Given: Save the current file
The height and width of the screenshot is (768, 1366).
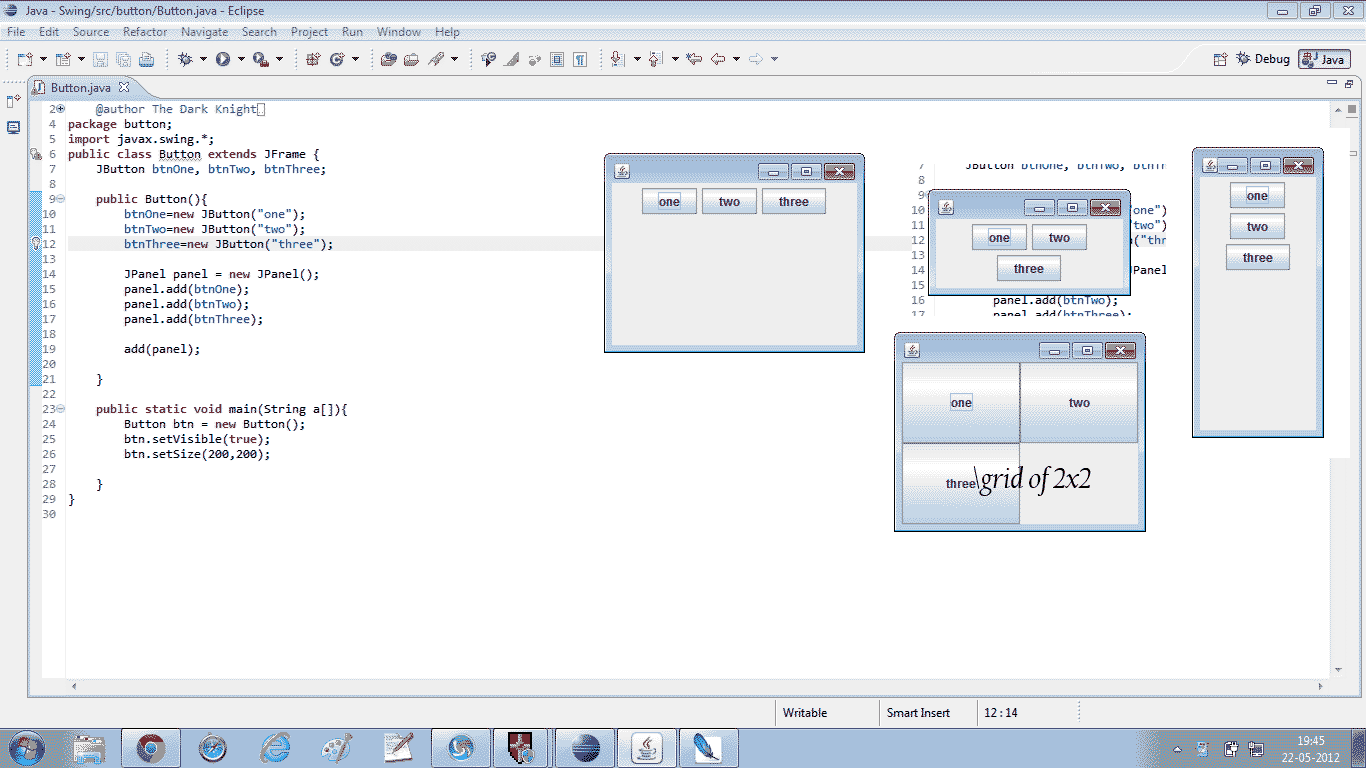Looking at the screenshot, I should [x=101, y=58].
